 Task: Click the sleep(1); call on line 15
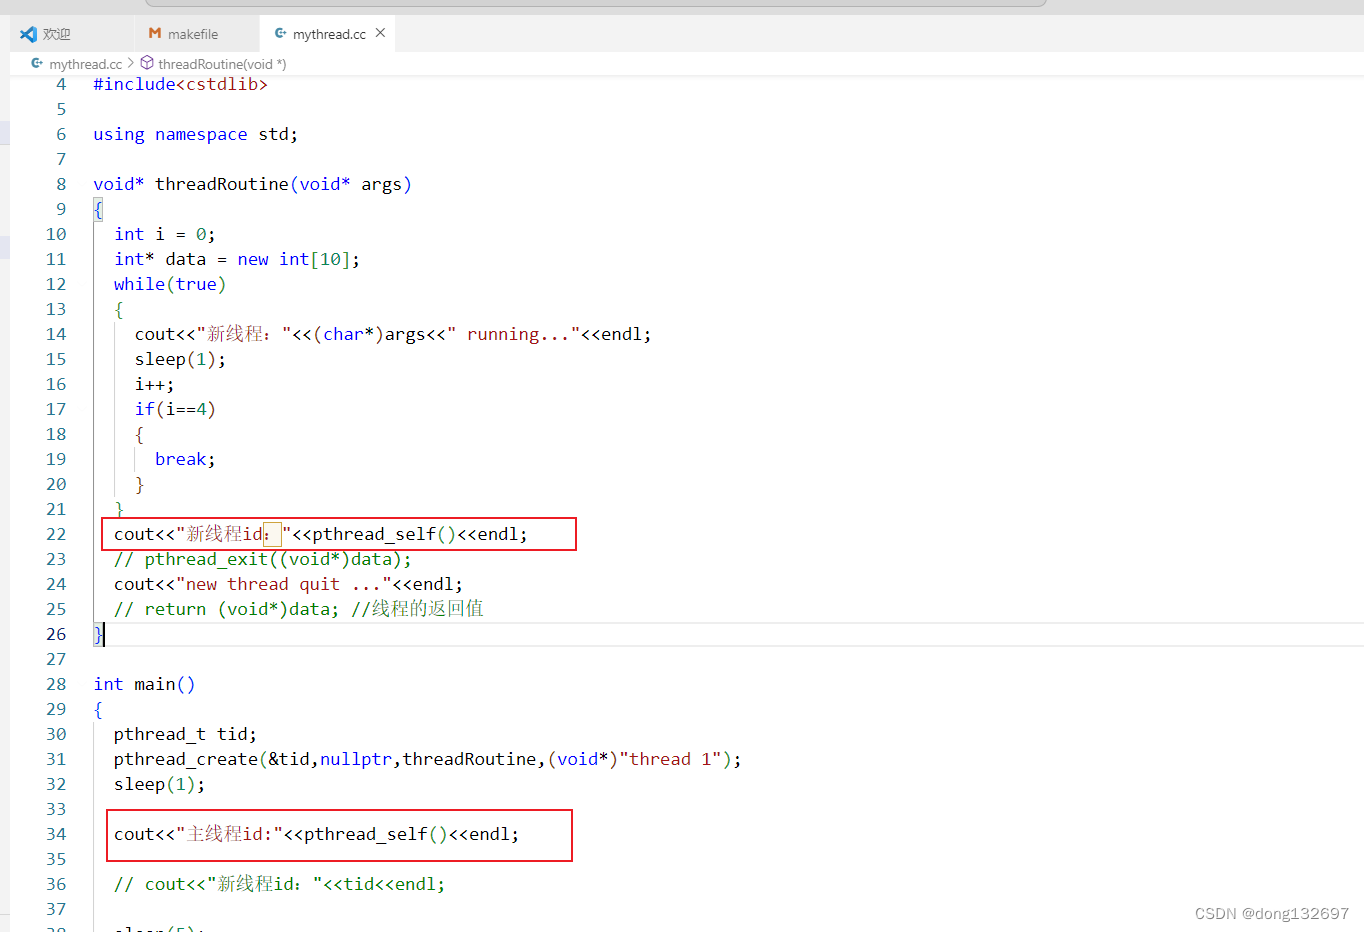tap(181, 359)
